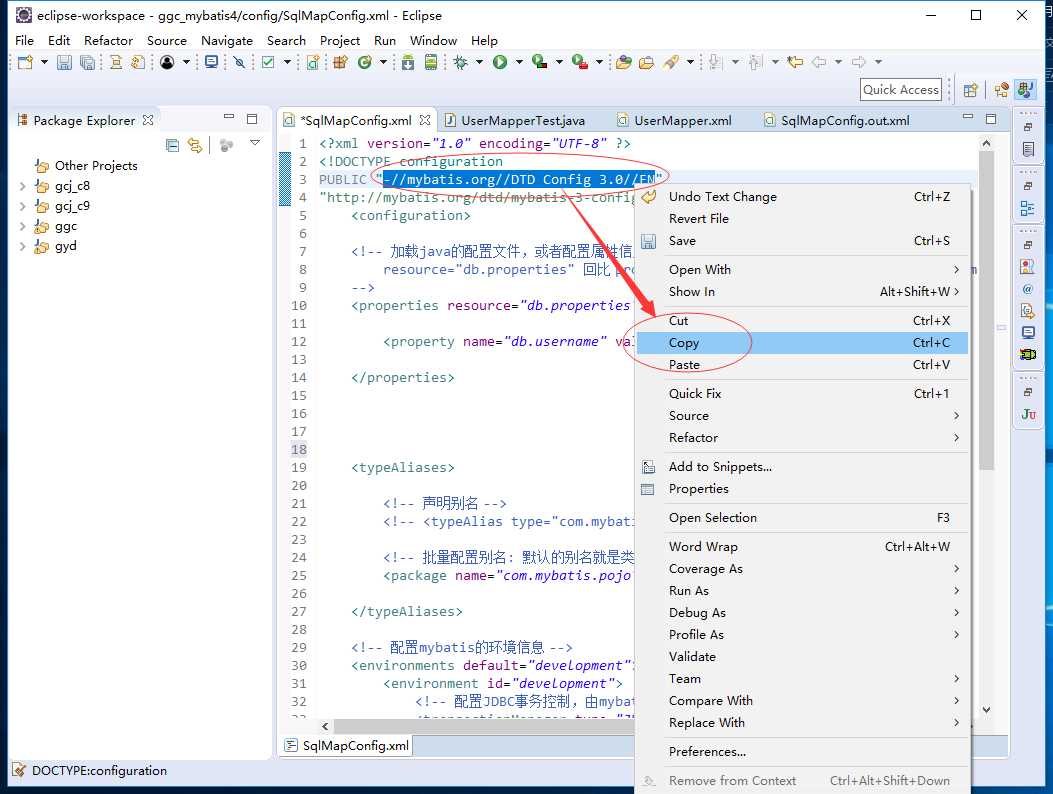The width and height of the screenshot is (1053, 794).
Task: Click the New Java Class icon
Action: click(365, 62)
